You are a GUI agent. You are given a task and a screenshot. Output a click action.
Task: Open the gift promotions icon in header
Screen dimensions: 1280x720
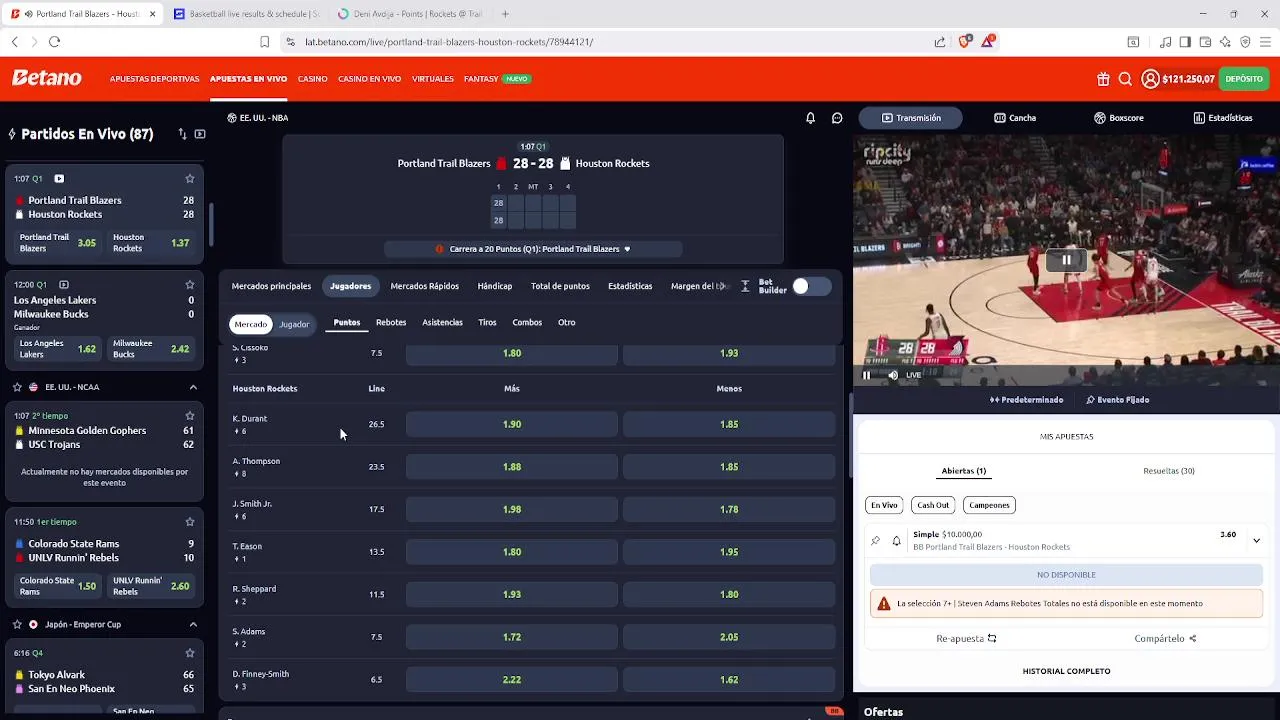point(1103,79)
